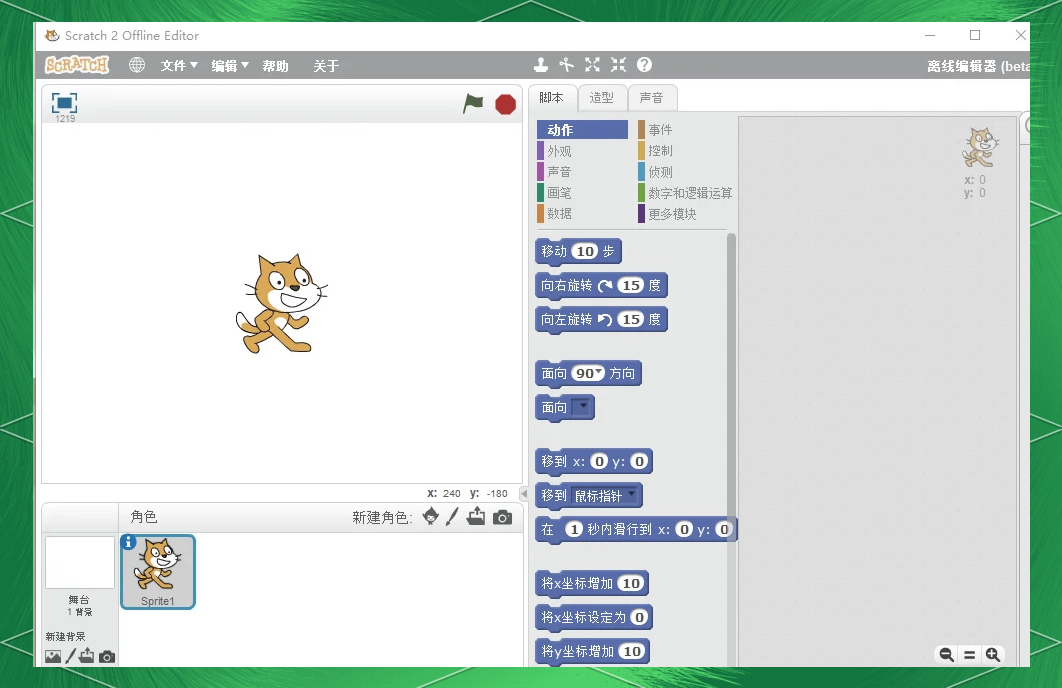Paint a new backdrop icon
1062x688 pixels.
point(70,656)
